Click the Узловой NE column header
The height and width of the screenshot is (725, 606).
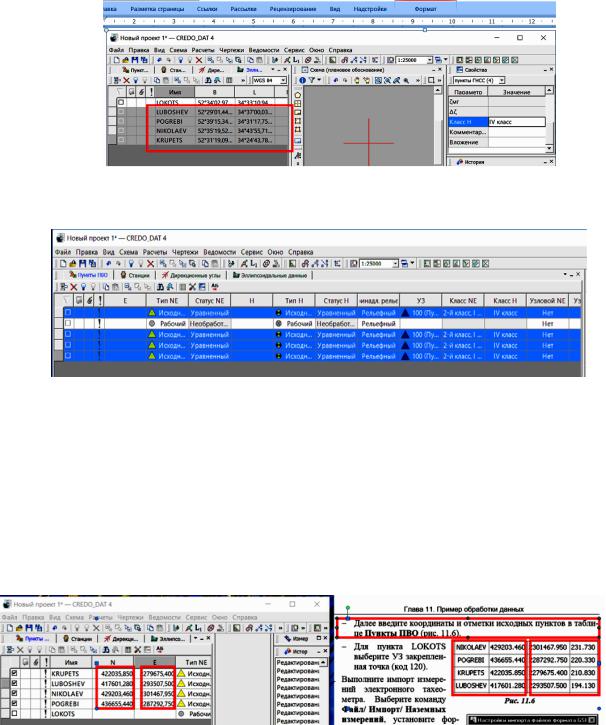[547, 301]
